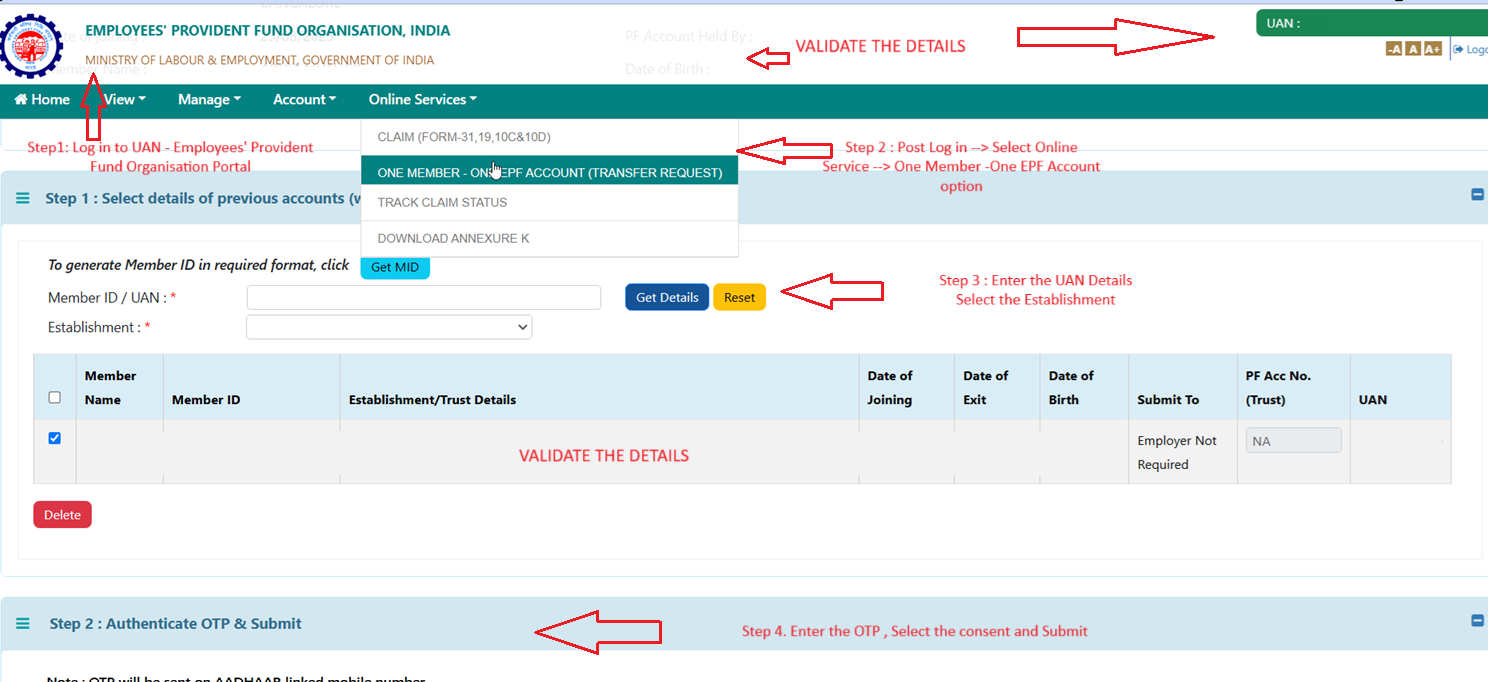Screen dimensions: 1488x682
Task: Click the Get Details button
Action: pyautogui.click(x=667, y=297)
